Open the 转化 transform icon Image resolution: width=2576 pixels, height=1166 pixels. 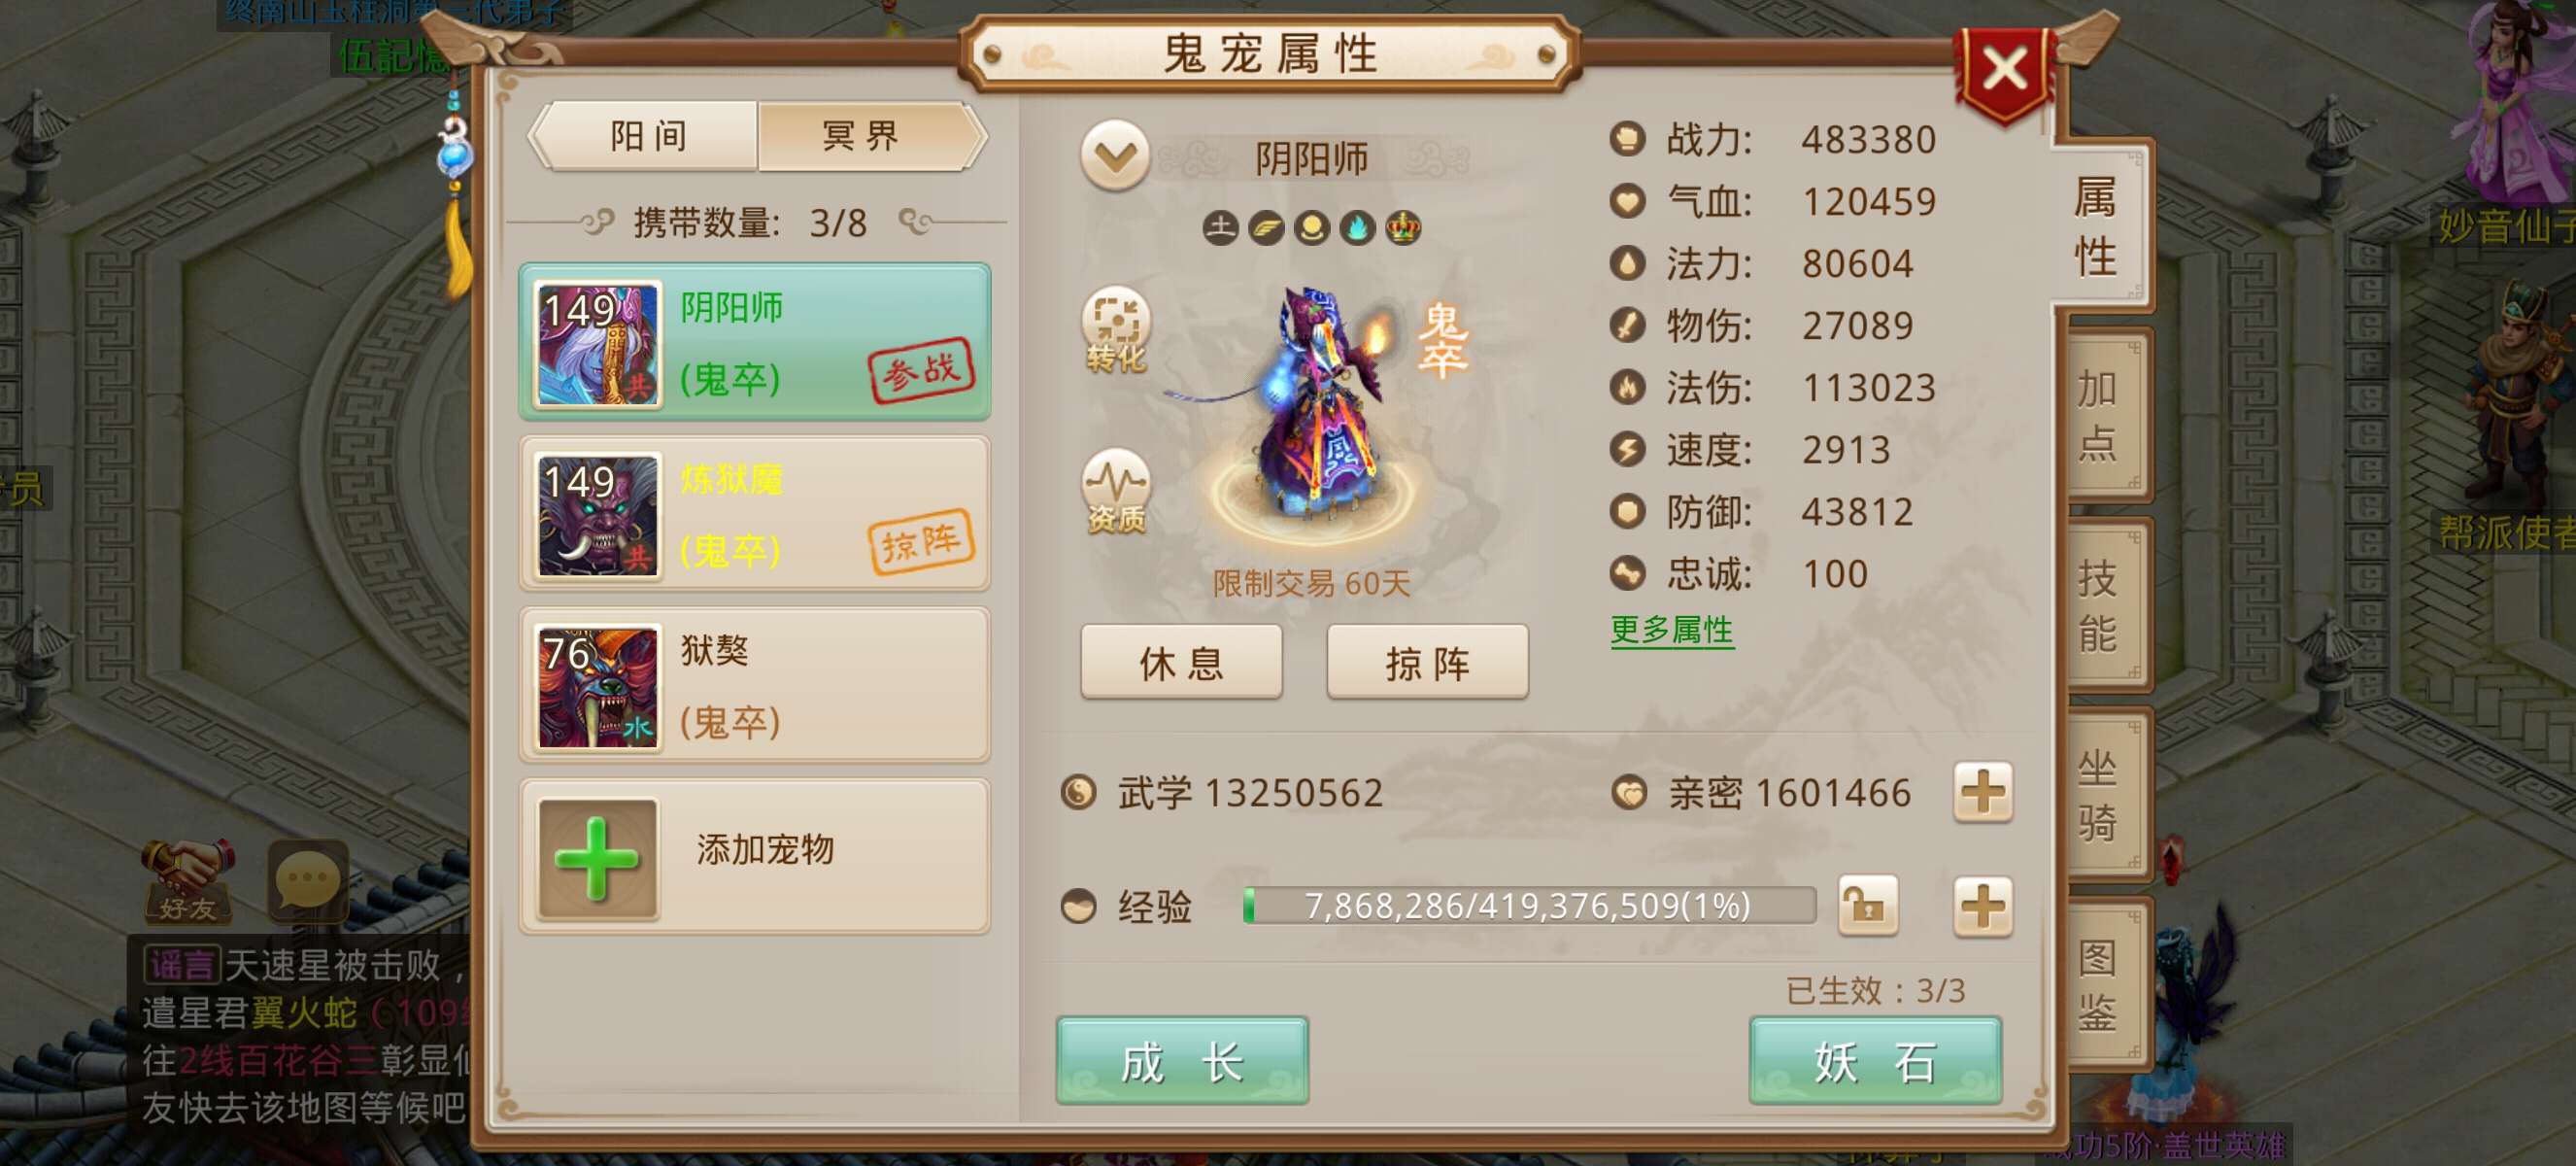[x=1115, y=329]
